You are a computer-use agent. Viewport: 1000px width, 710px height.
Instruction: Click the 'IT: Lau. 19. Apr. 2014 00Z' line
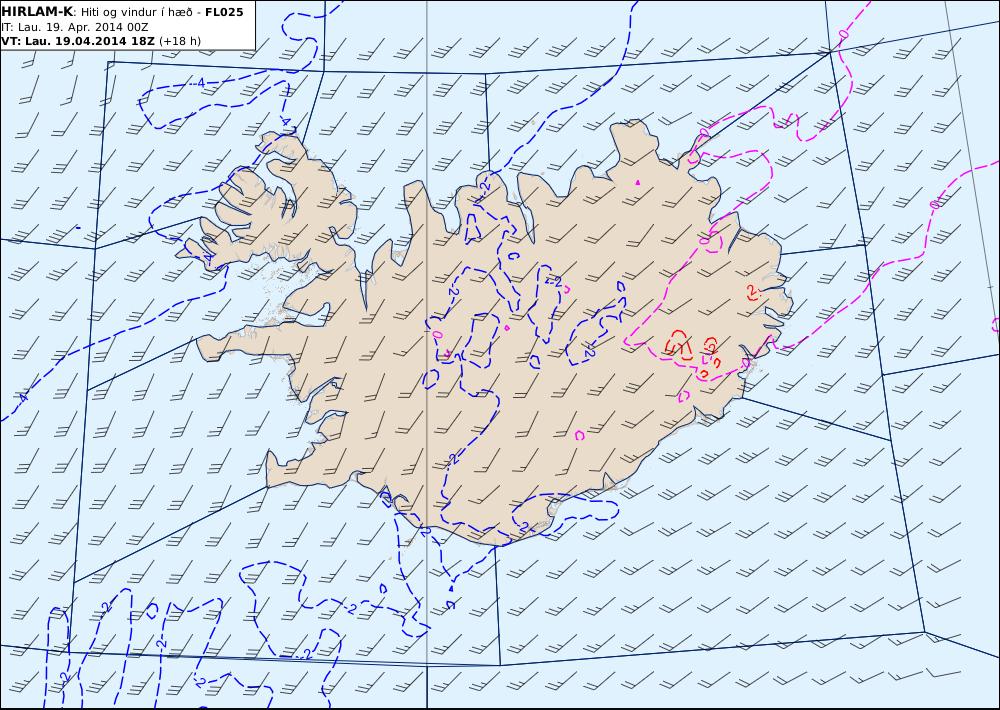(x=75, y=27)
